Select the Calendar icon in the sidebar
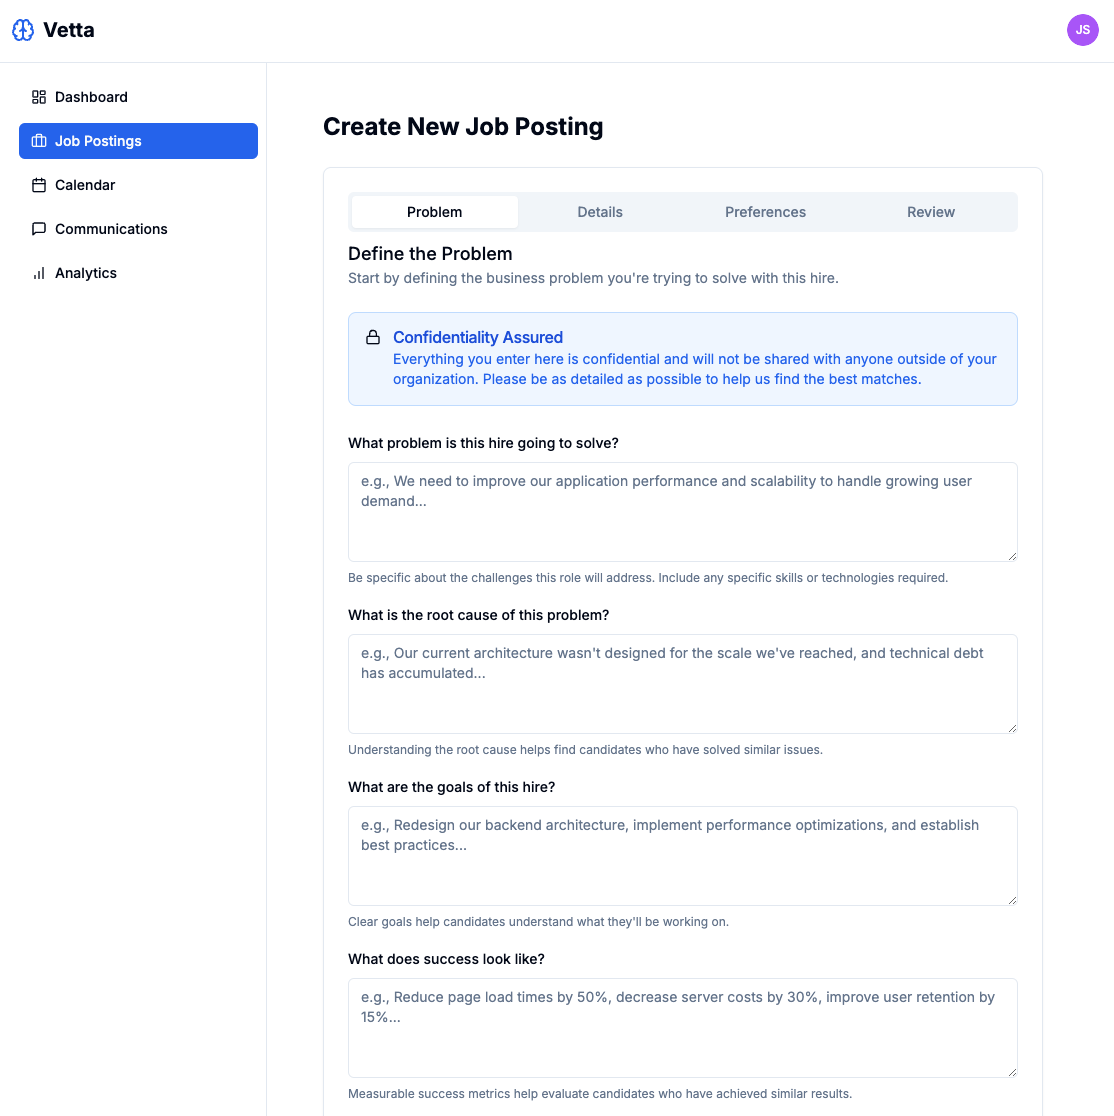1114x1116 pixels. click(38, 185)
